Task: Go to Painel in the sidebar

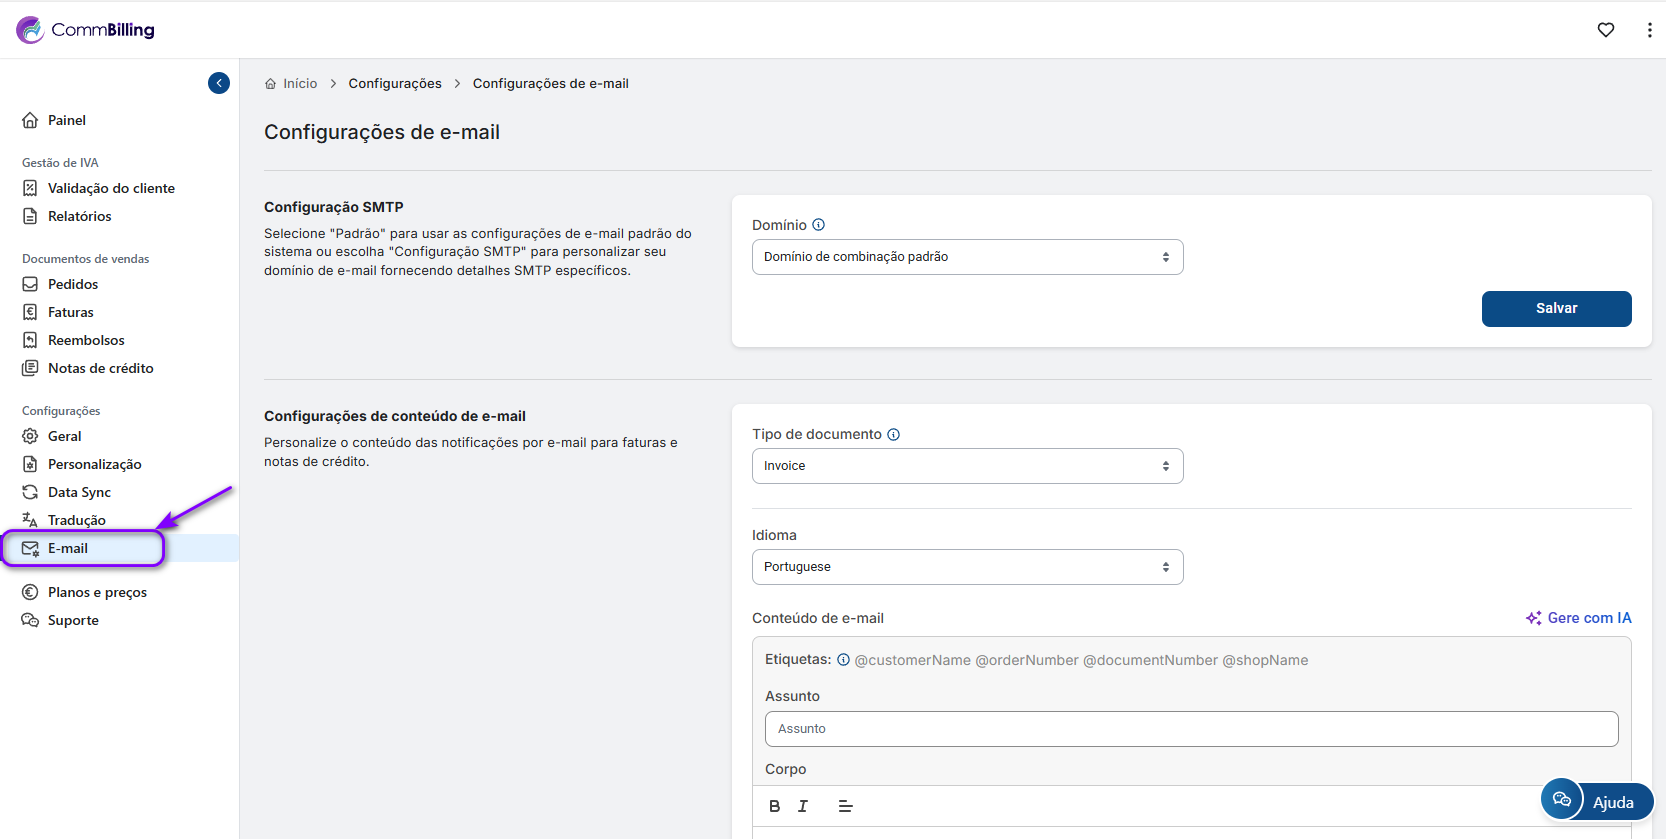Action: tap(67, 120)
